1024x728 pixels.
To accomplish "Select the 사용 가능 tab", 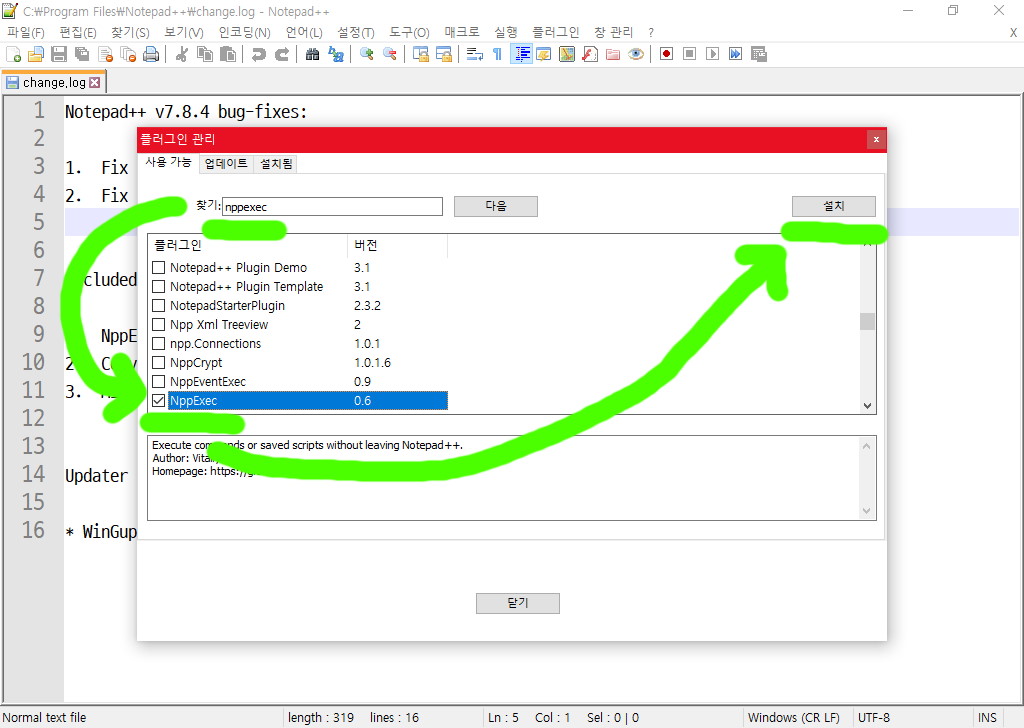I will click(168, 162).
